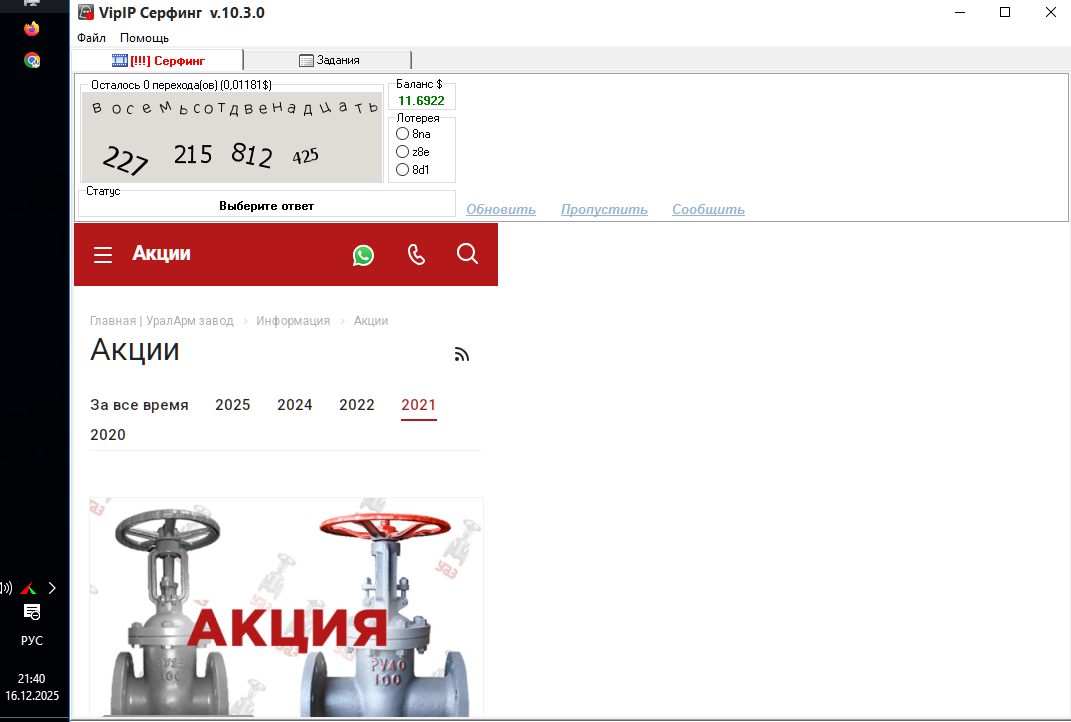Filter promotions by year 2021
This screenshot has height=722, width=1071.
coord(419,404)
